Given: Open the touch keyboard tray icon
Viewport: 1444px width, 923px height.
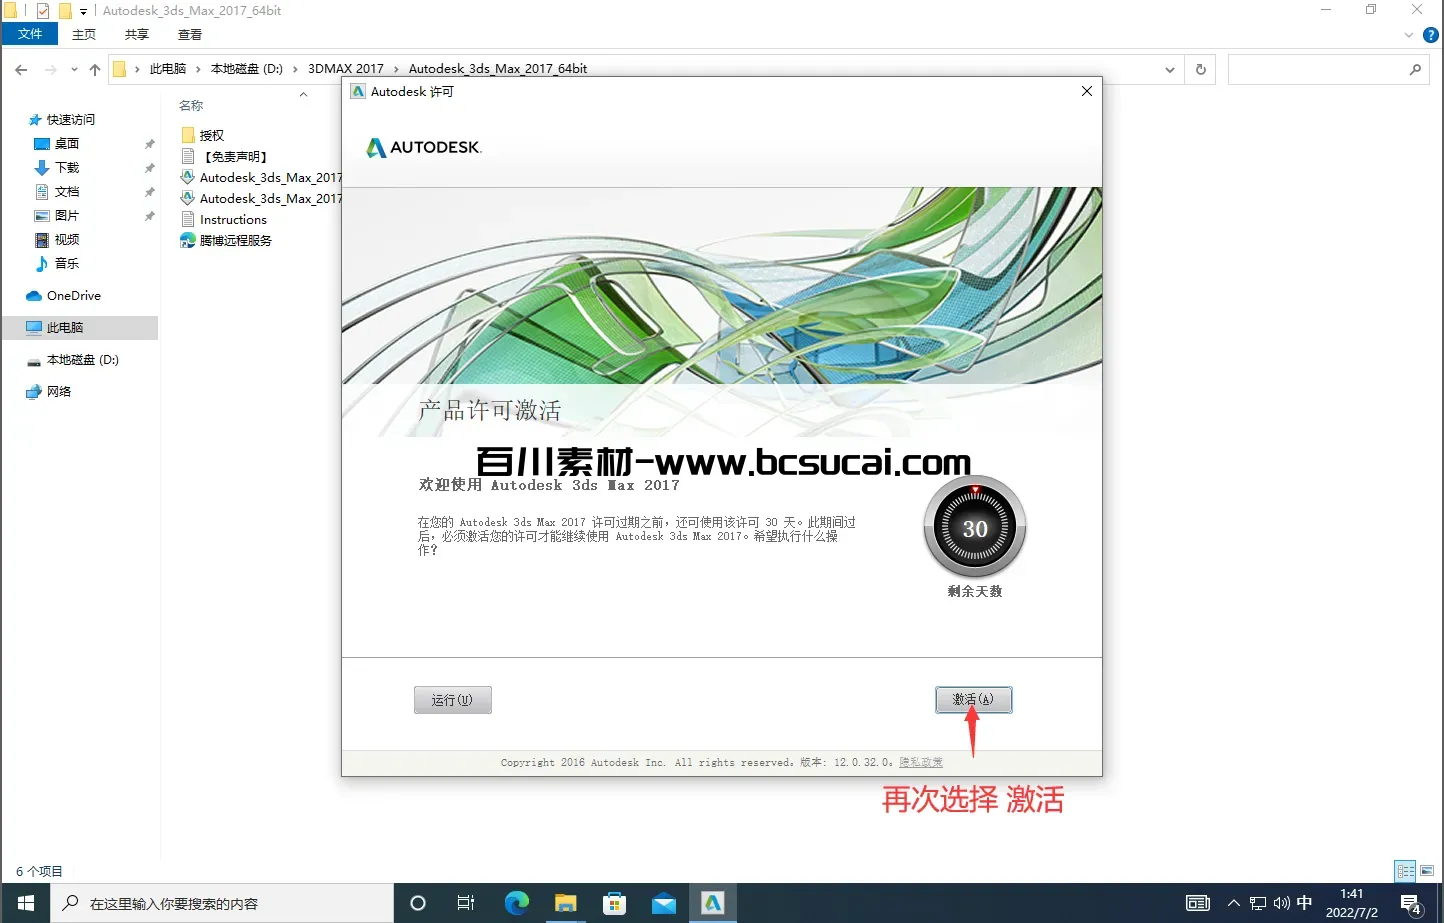Looking at the screenshot, I should tap(1197, 903).
